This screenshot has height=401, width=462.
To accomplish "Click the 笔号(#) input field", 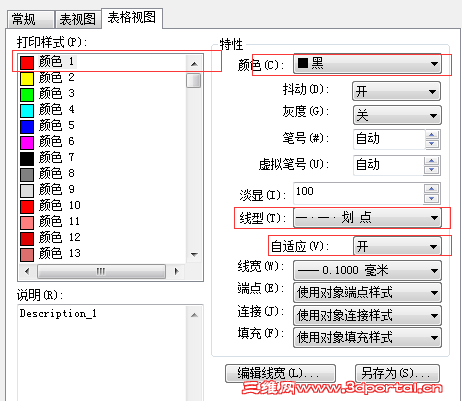I will click(389, 139).
